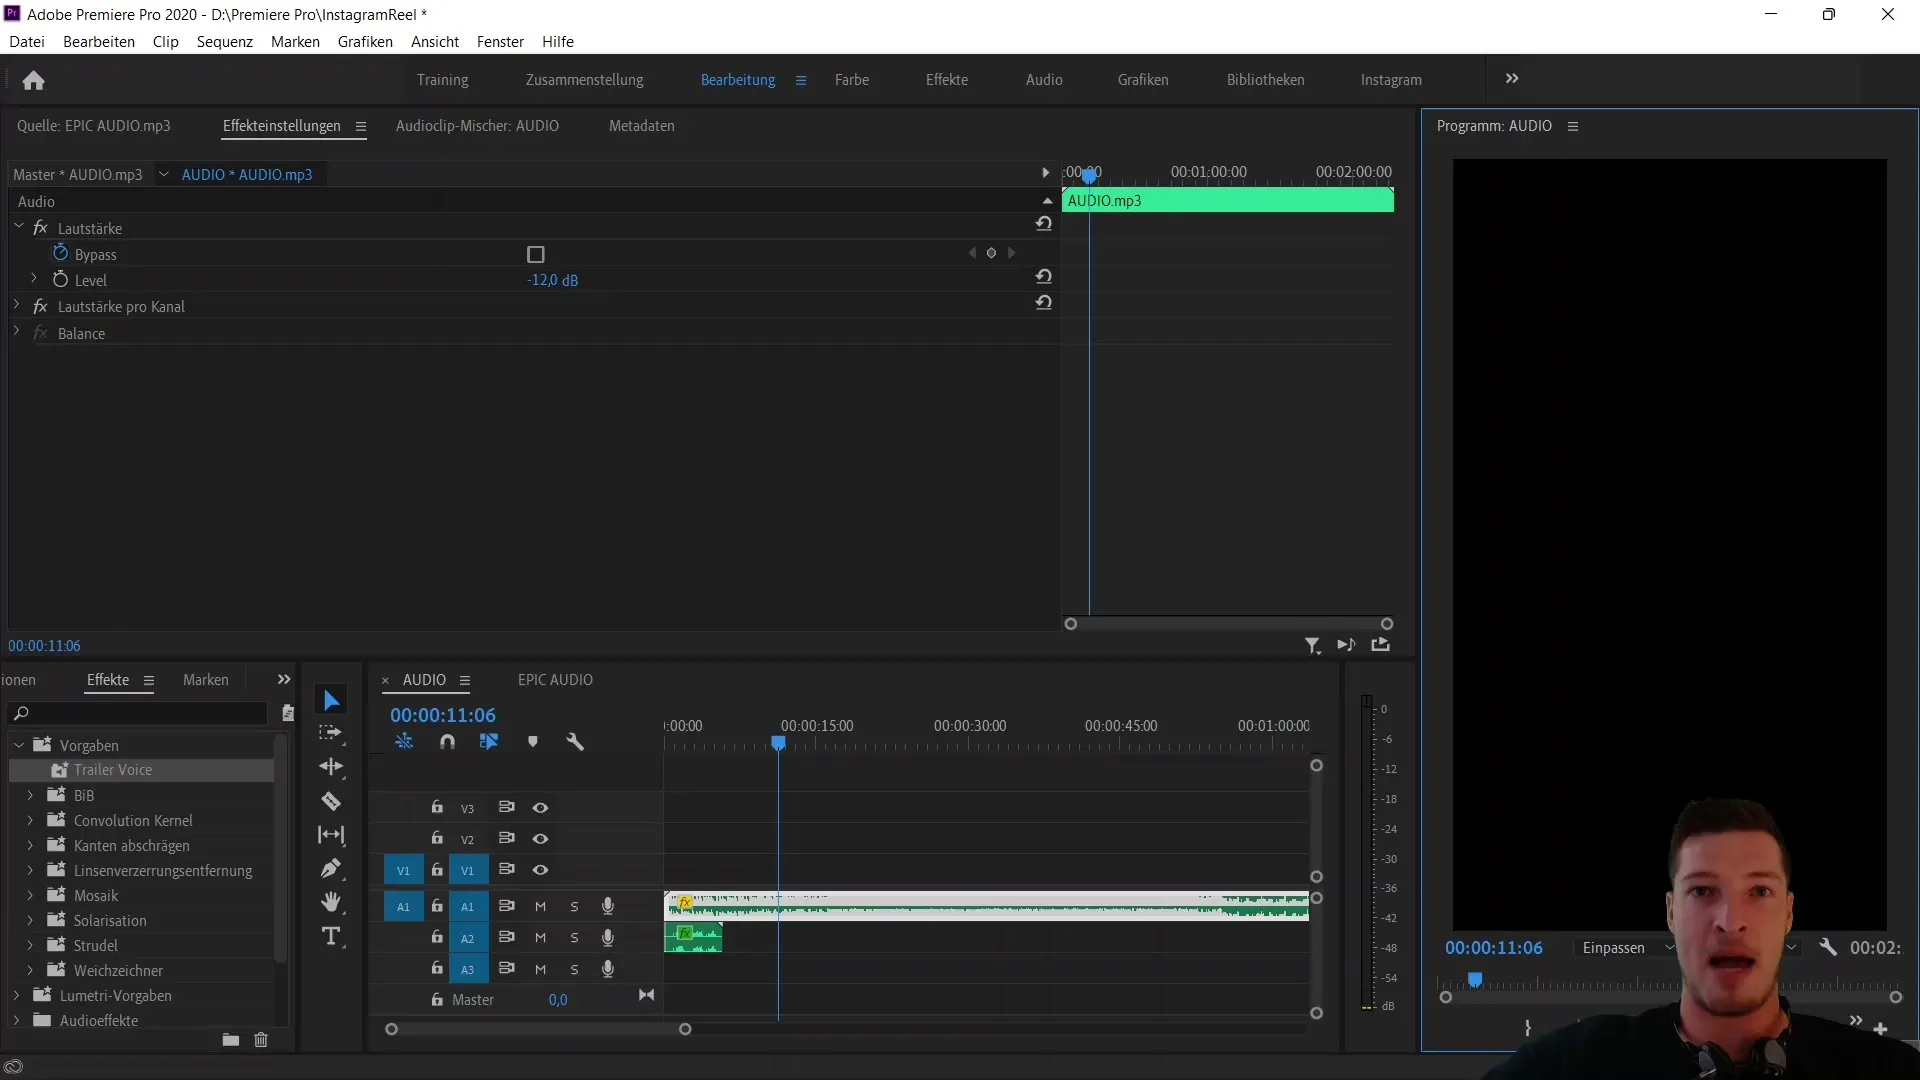Create new custom bin in Effects panel
The height and width of the screenshot is (1080, 1920).
tap(231, 1040)
